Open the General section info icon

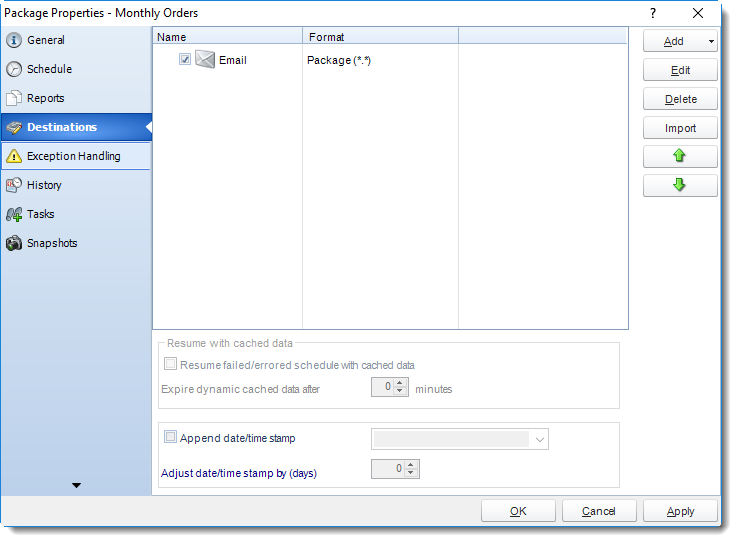point(14,40)
